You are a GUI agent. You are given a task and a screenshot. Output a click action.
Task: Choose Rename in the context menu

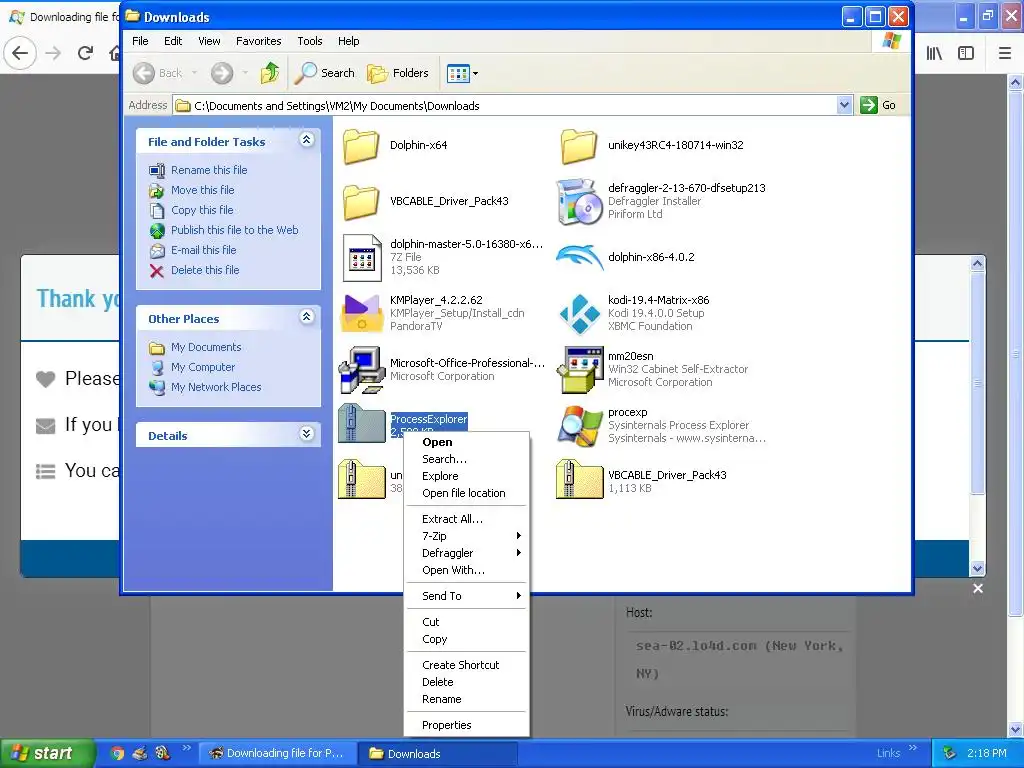click(466, 699)
